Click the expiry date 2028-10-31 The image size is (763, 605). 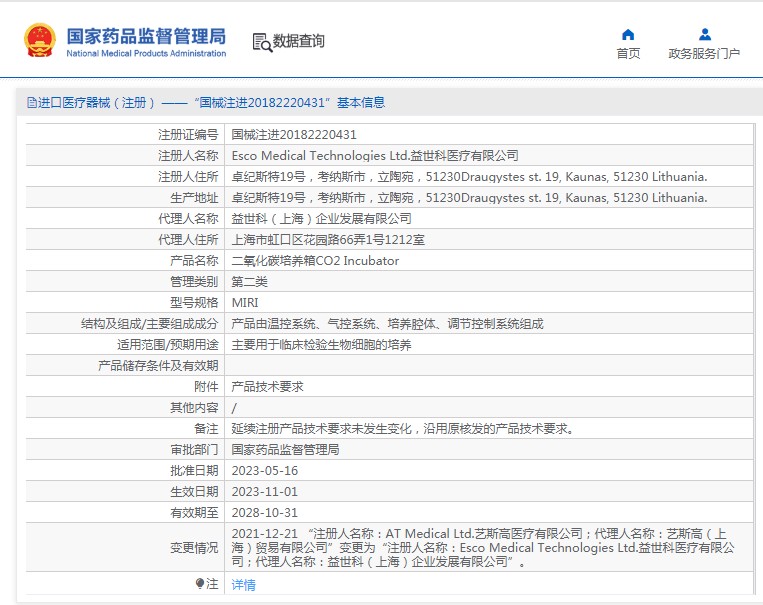pyautogui.click(x=265, y=513)
